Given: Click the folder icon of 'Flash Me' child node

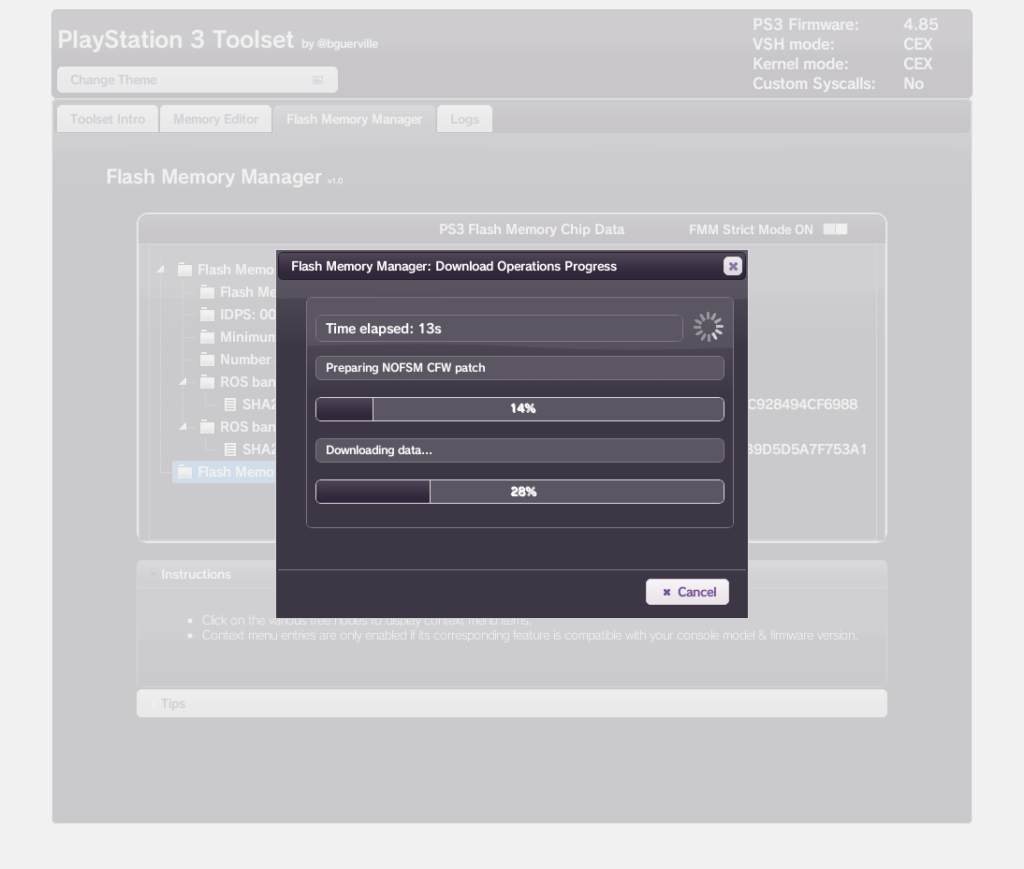Looking at the screenshot, I should point(207,292).
